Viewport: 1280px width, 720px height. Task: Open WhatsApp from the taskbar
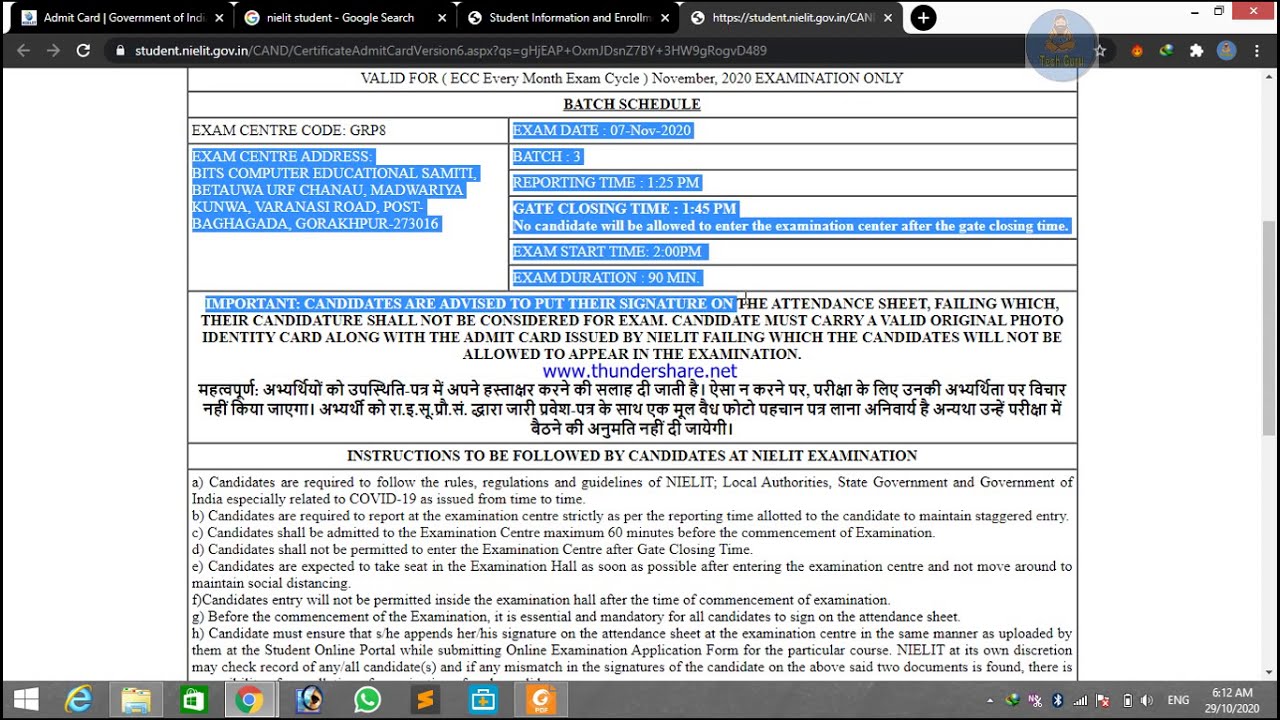[368, 700]
